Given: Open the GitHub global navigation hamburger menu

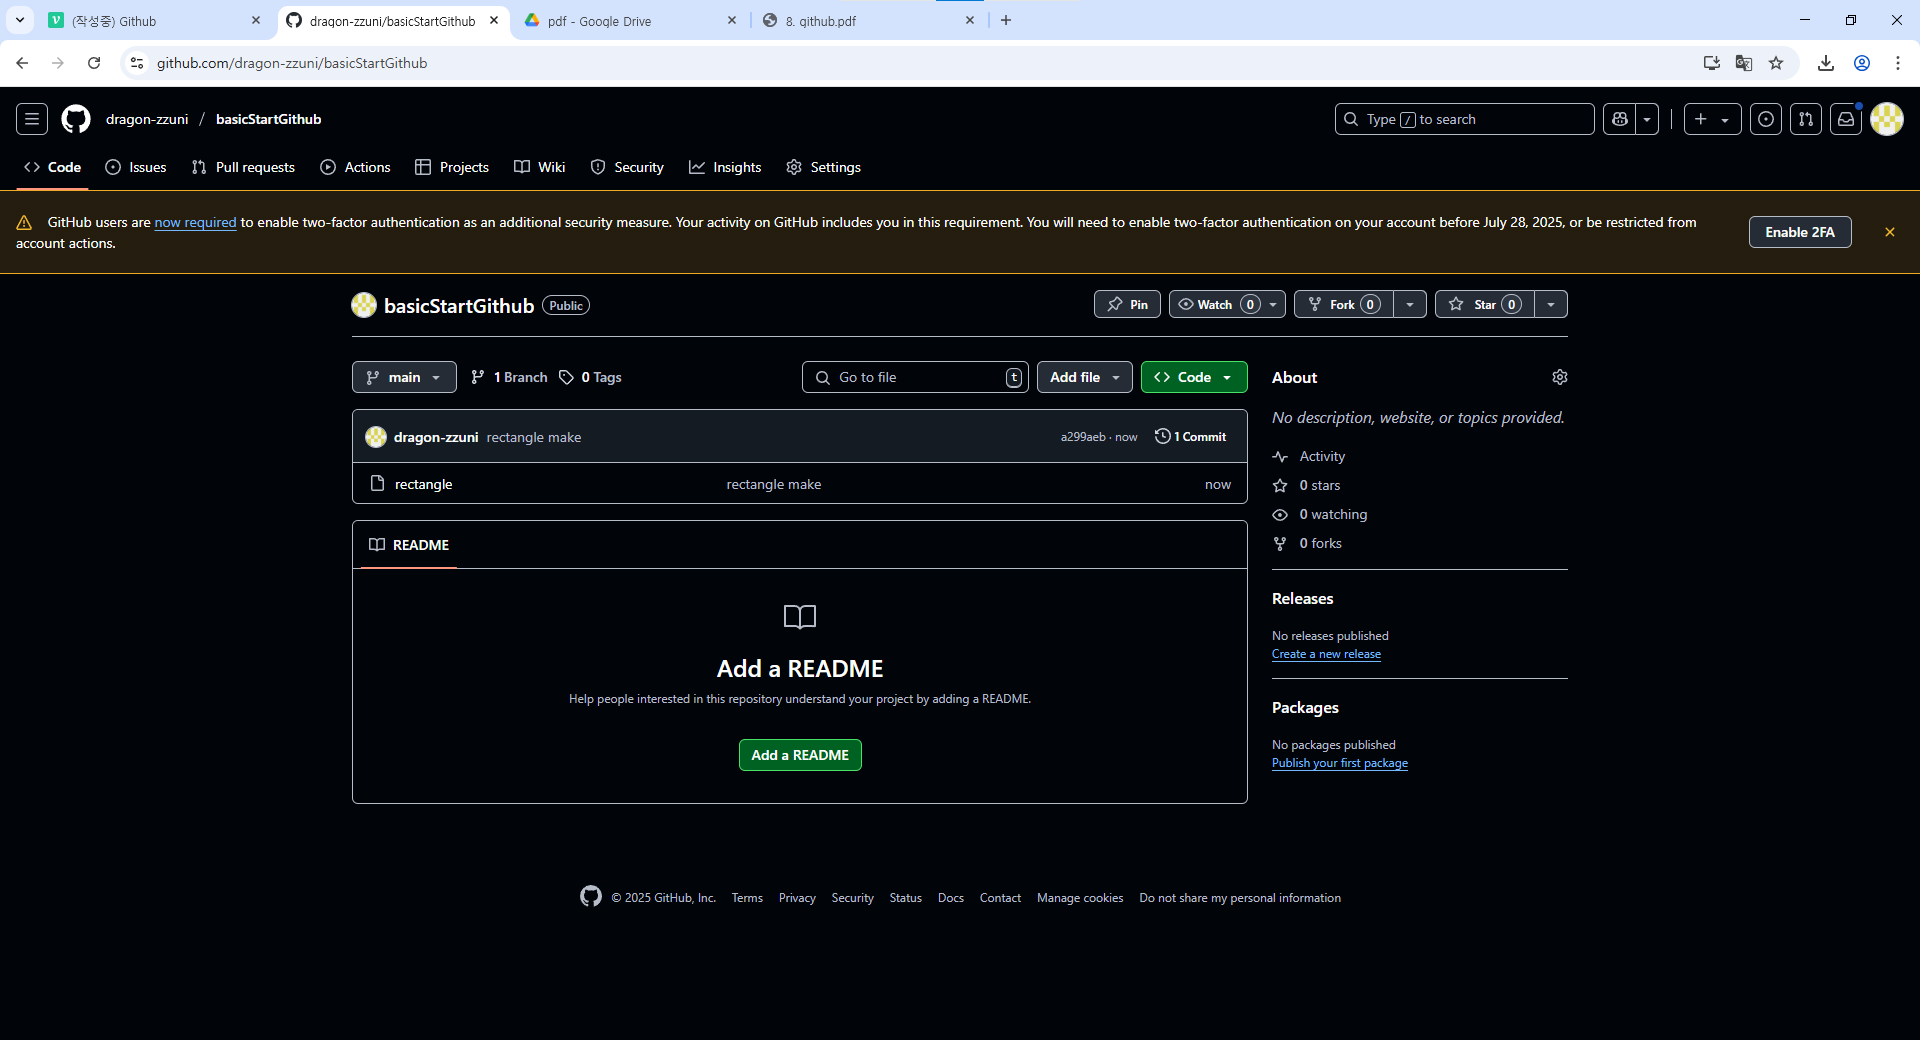Looking at the screenshot, I should (x=32, y=119).
